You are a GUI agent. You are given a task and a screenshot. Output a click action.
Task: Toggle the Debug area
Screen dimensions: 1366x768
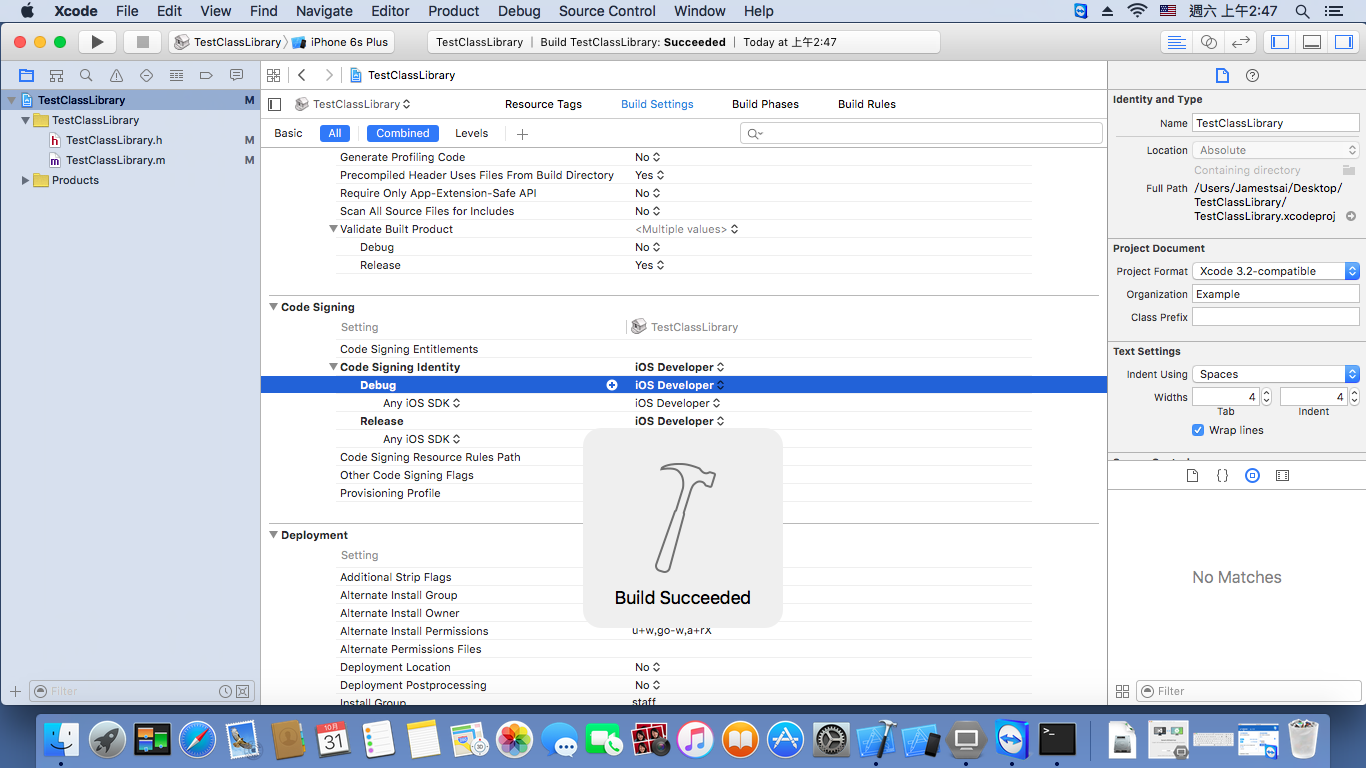tap(1312, 42)
